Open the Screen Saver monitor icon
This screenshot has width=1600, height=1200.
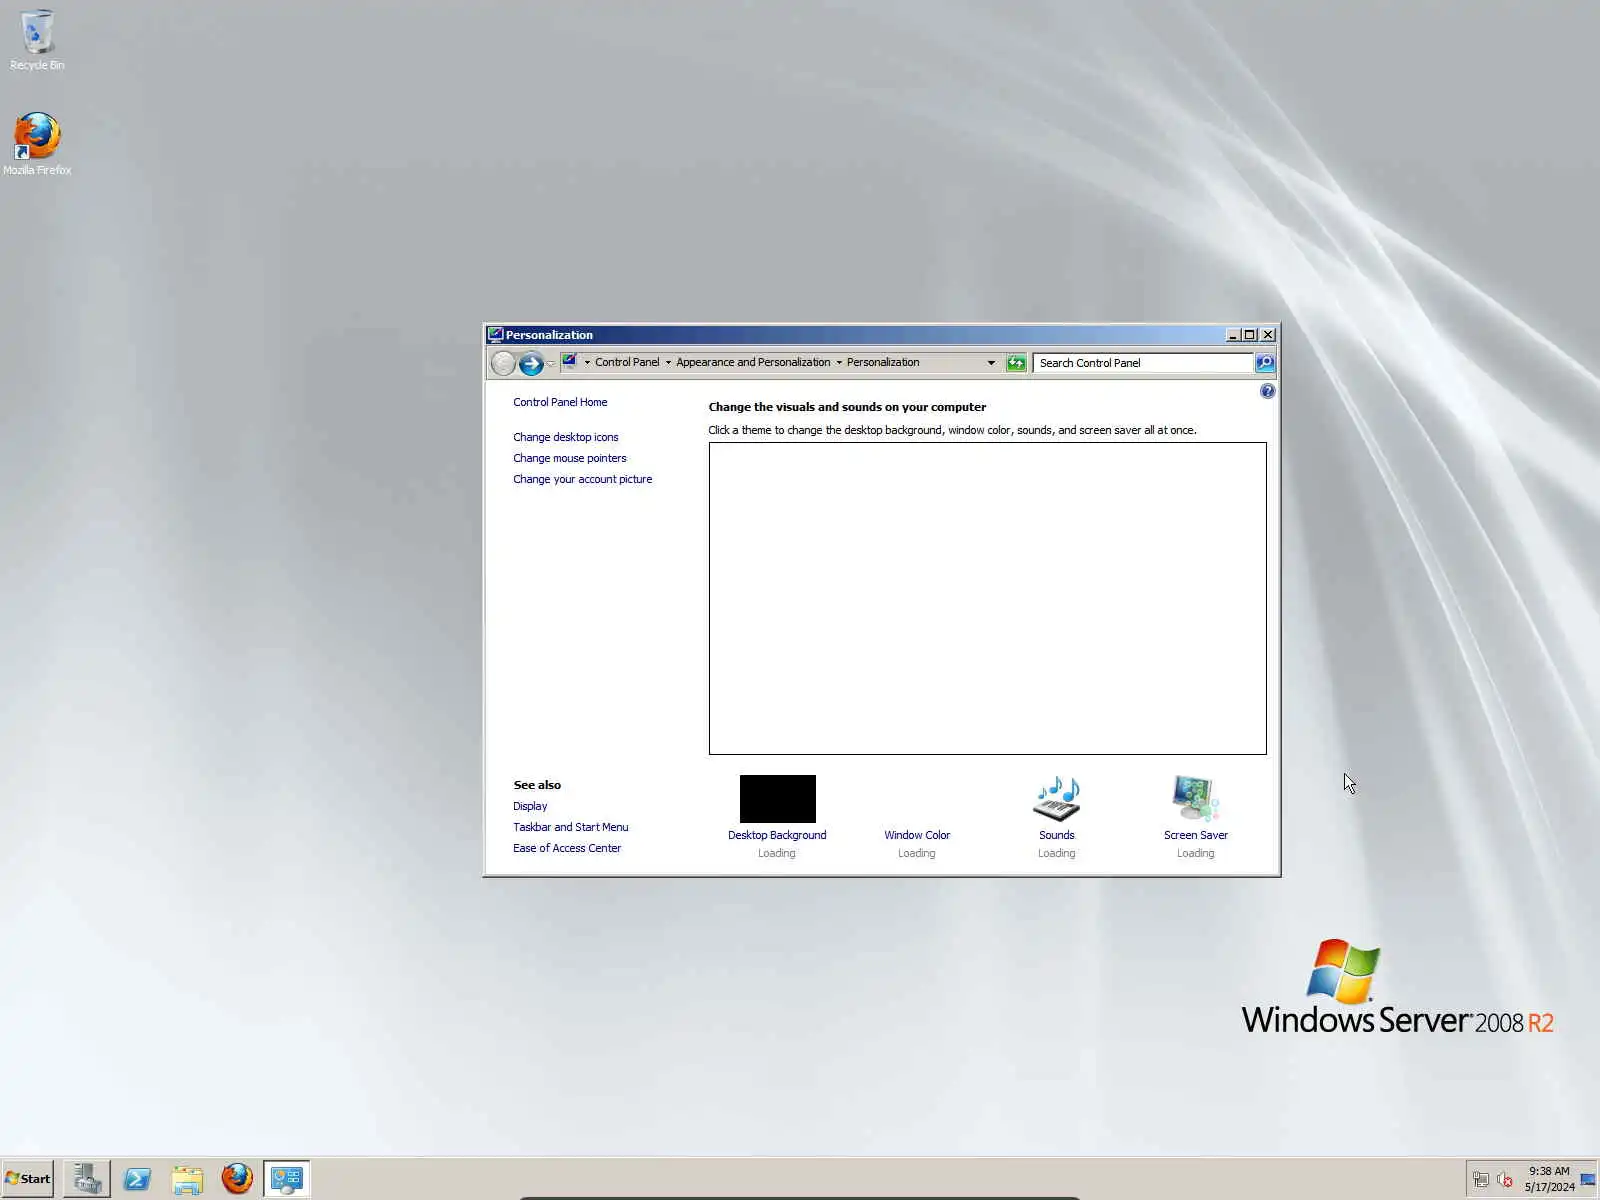tap(1195, 799)
